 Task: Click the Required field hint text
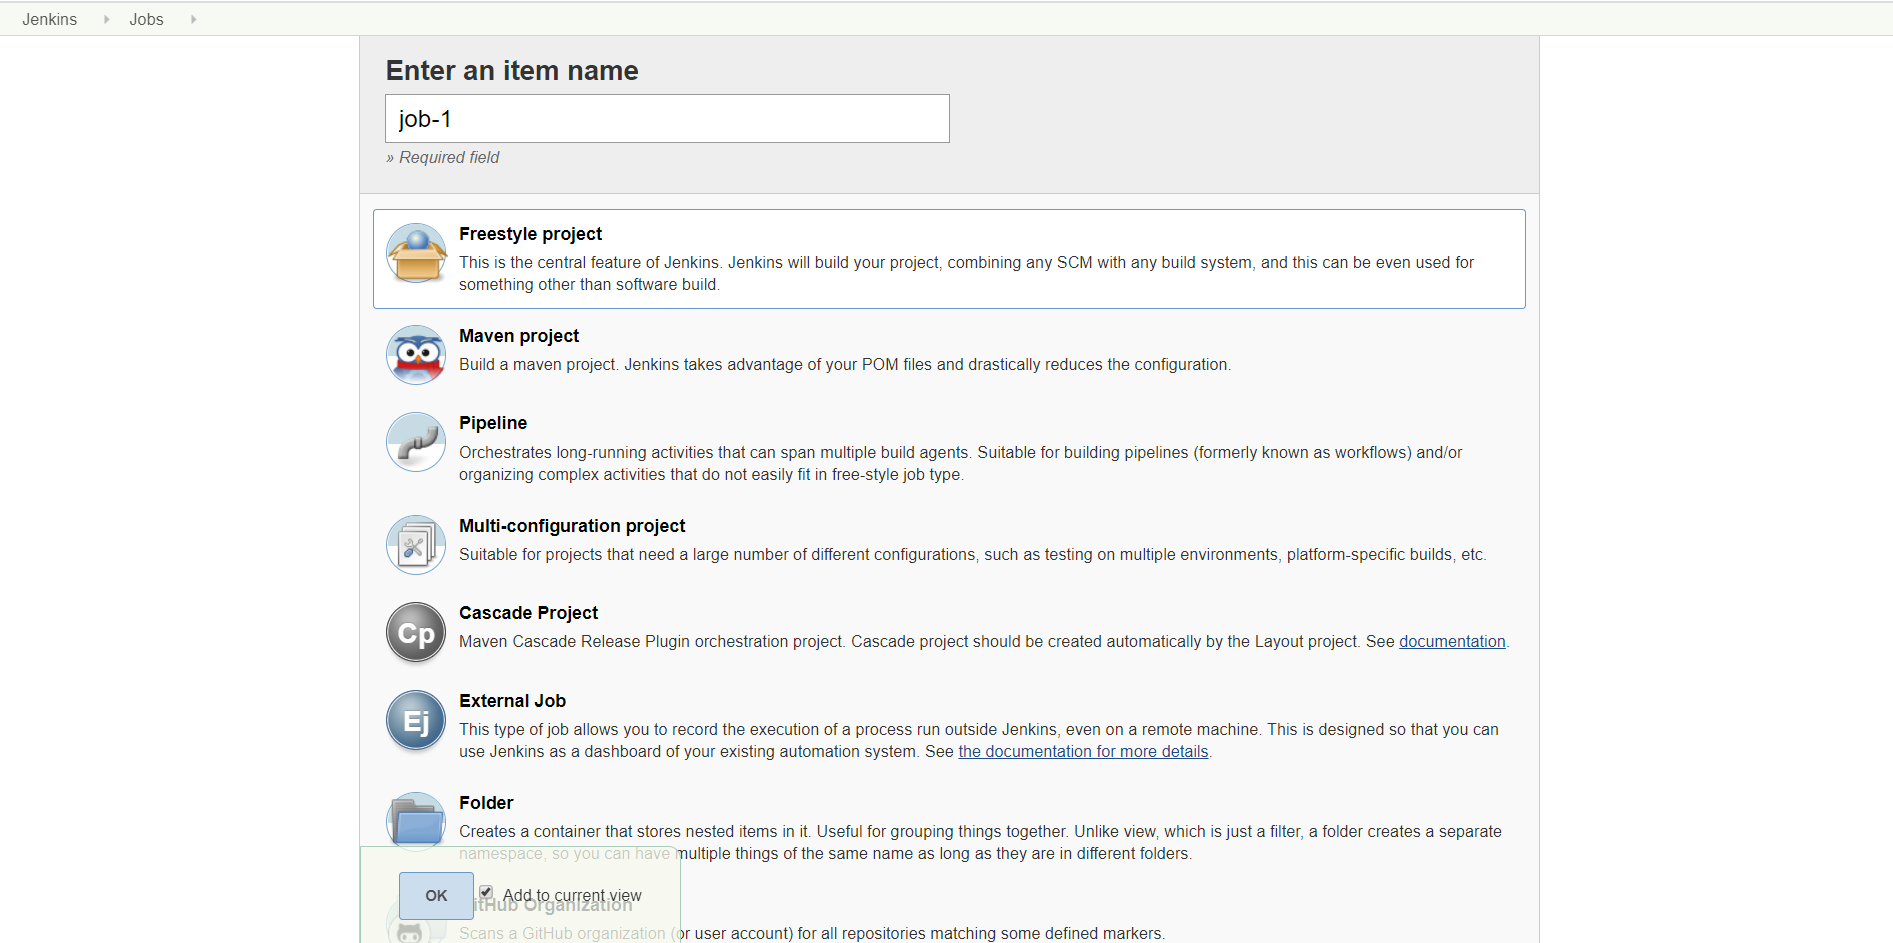(443, 158)
